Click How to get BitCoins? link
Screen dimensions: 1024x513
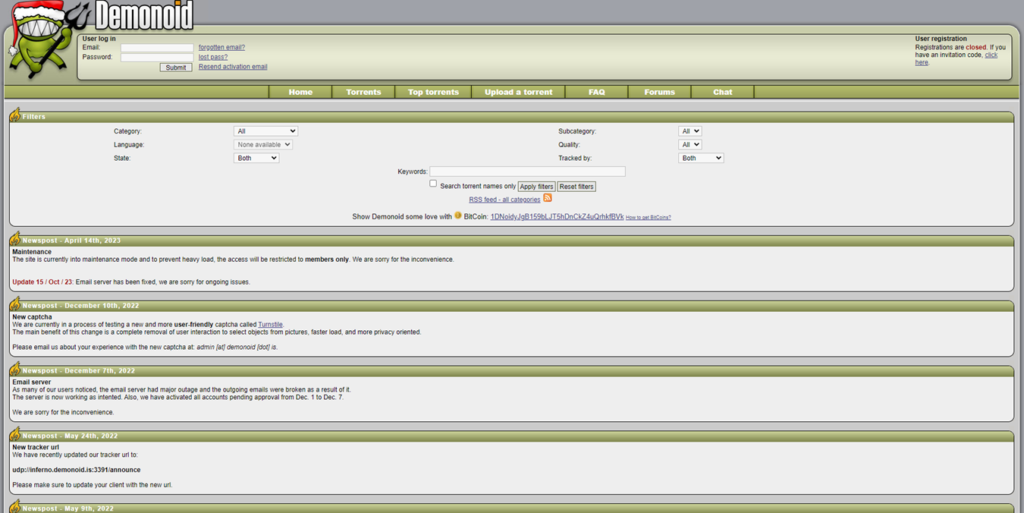[648, 217]
